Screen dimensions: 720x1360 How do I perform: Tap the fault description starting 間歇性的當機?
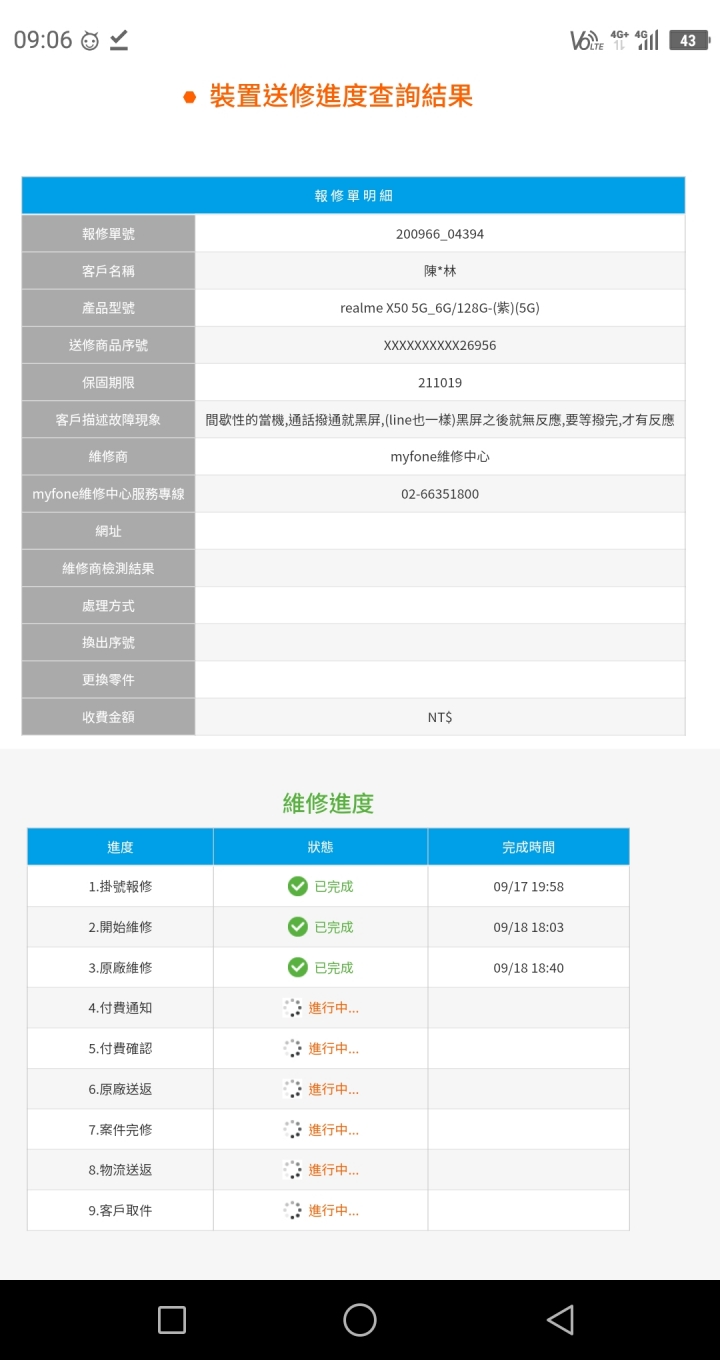tap(440, 420)
